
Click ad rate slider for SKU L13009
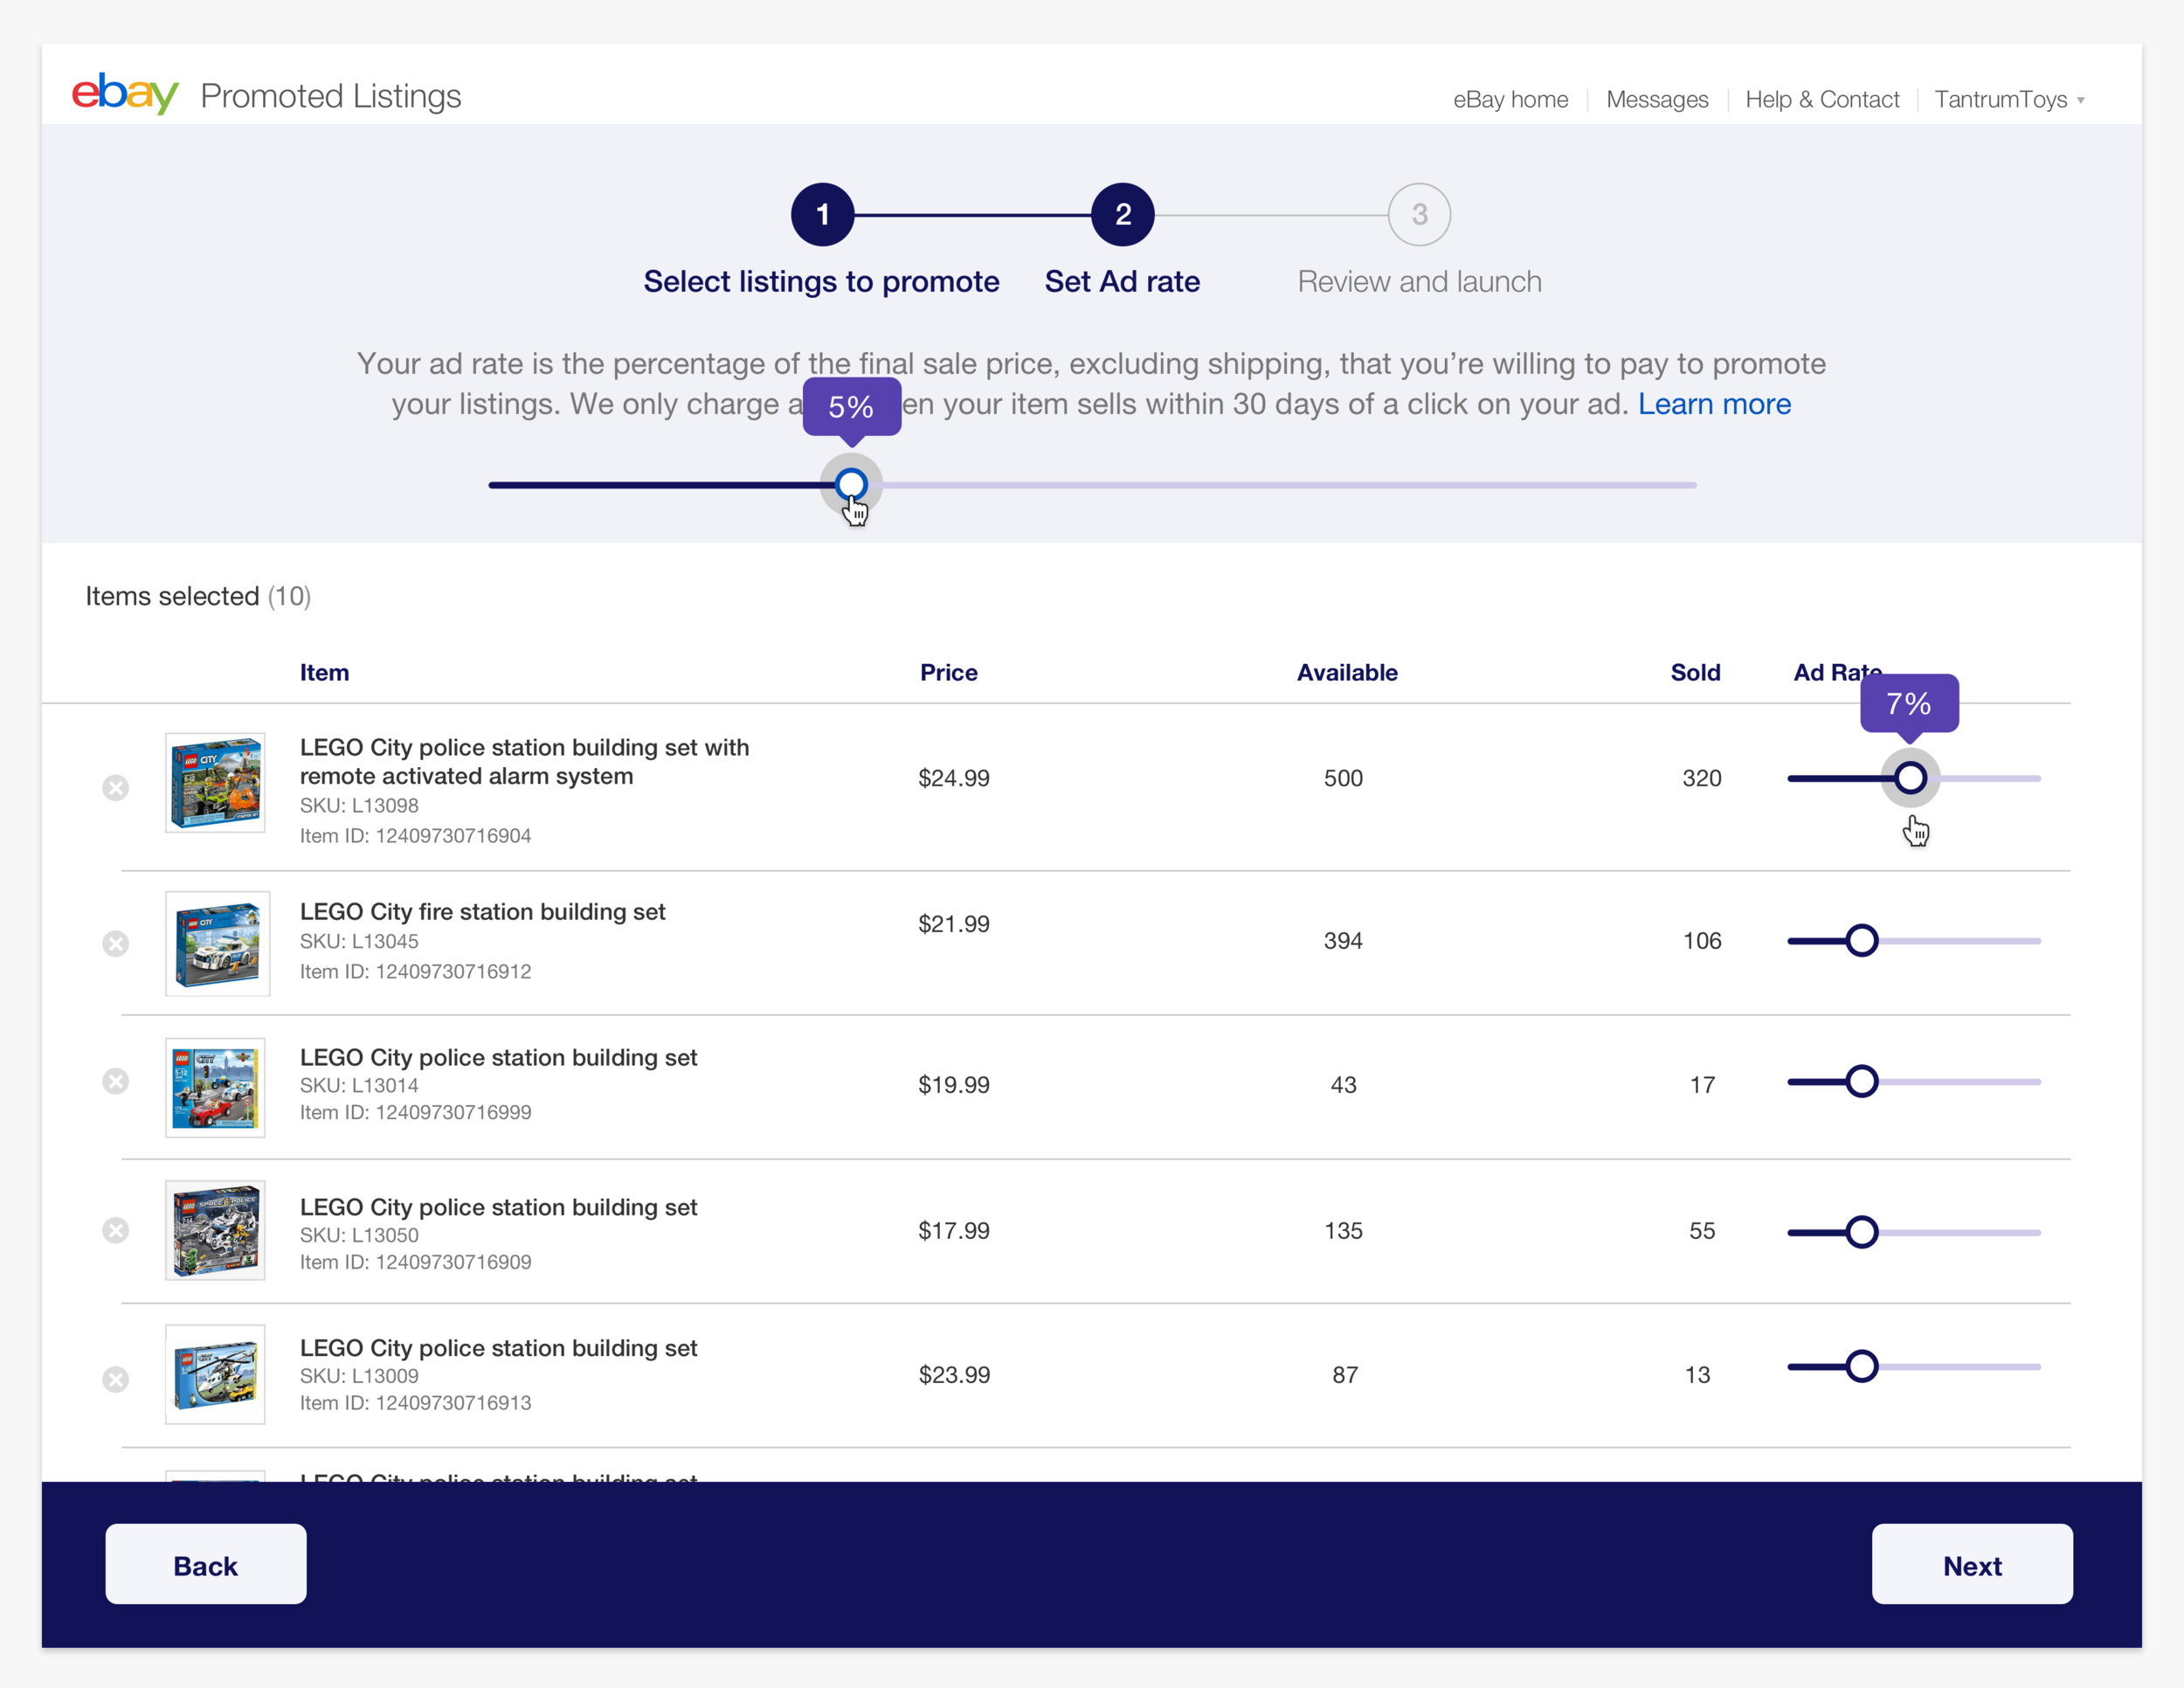pos(1861,1366)
